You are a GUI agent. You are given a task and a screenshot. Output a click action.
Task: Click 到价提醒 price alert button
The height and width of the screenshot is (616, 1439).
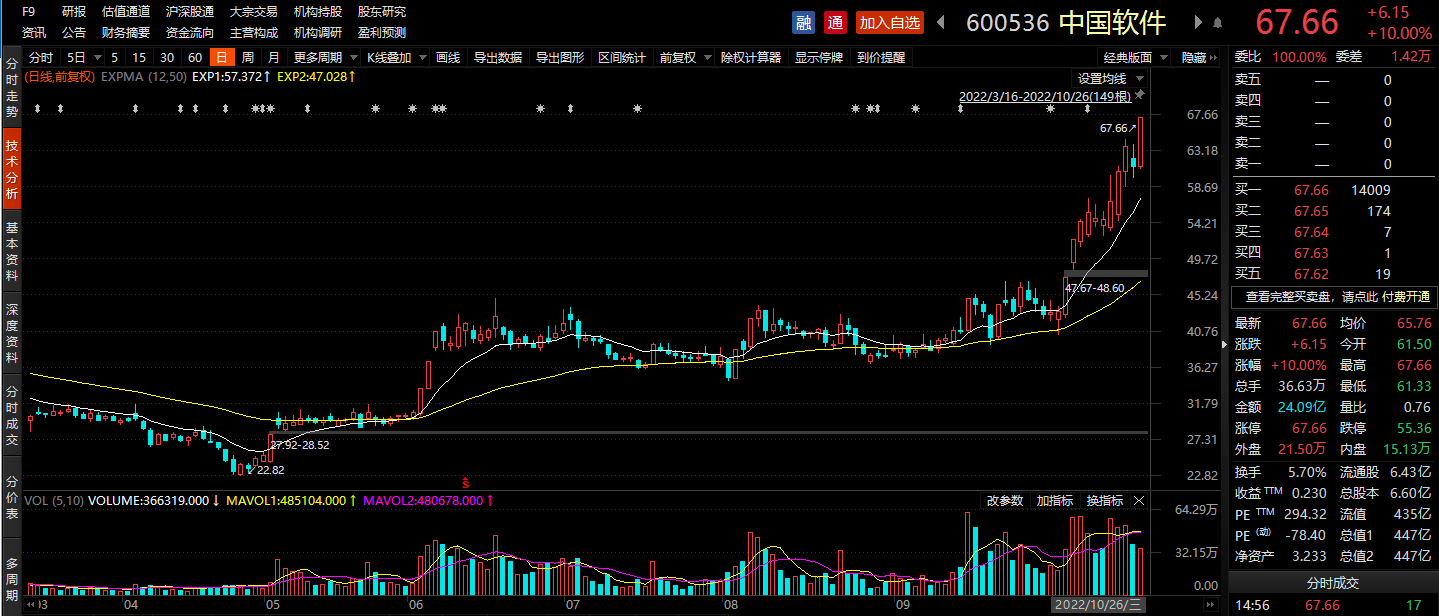[x=881, y=58]
